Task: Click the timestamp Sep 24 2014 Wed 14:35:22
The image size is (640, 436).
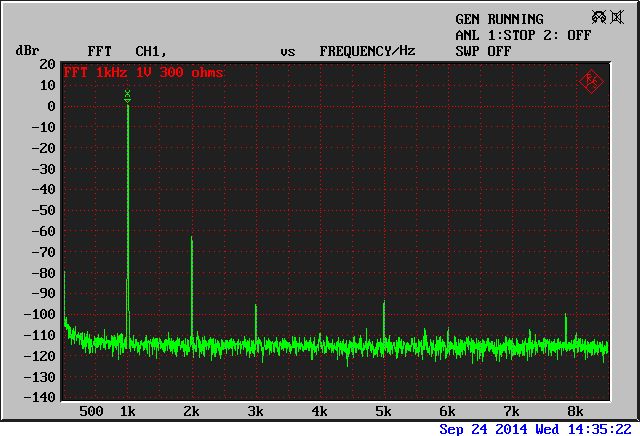Action: [536, 429]
